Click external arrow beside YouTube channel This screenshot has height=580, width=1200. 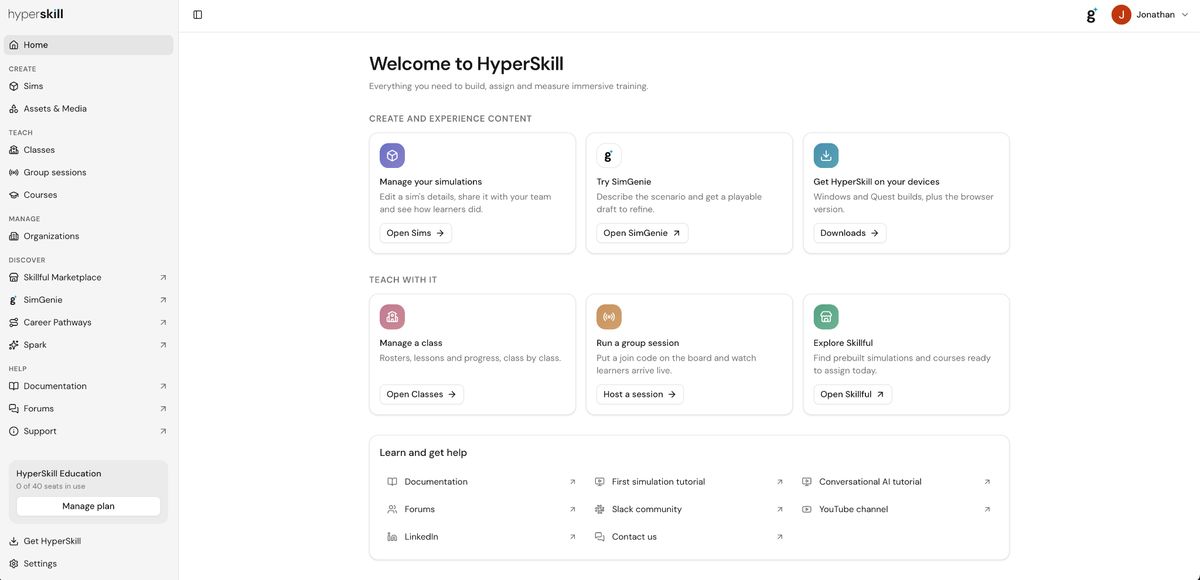point(987,509)
